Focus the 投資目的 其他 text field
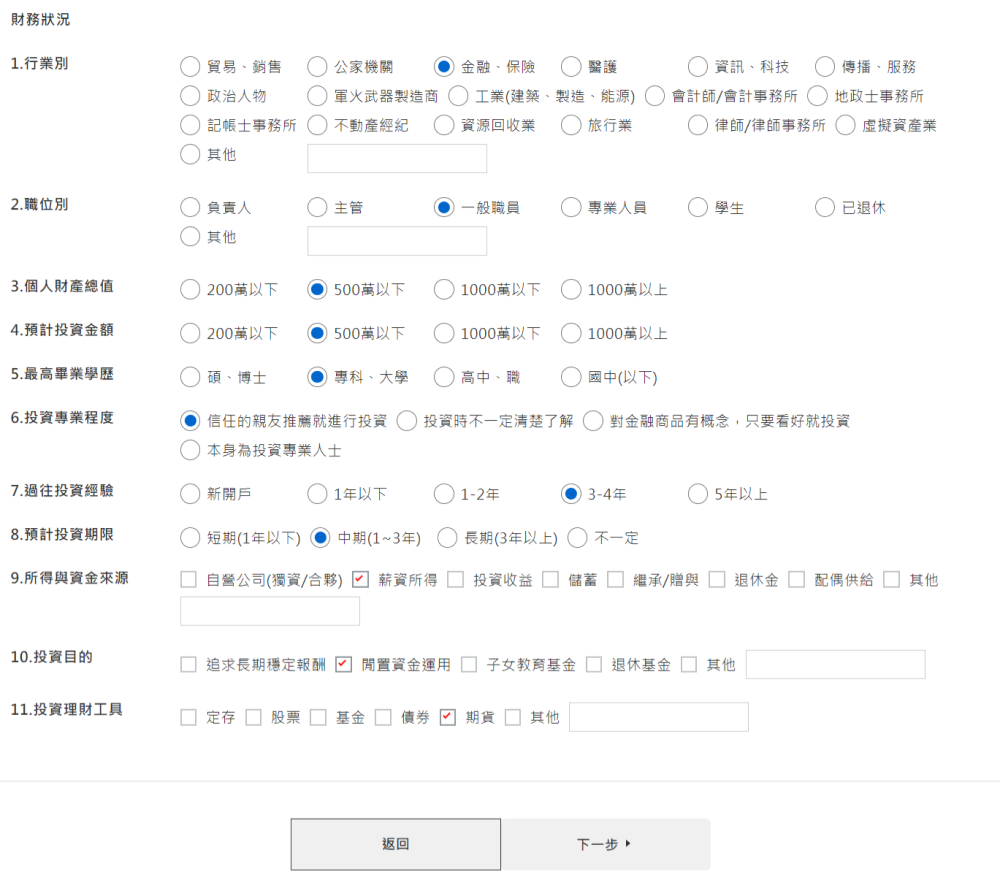 pyautogui.click(x=835, y=665)
